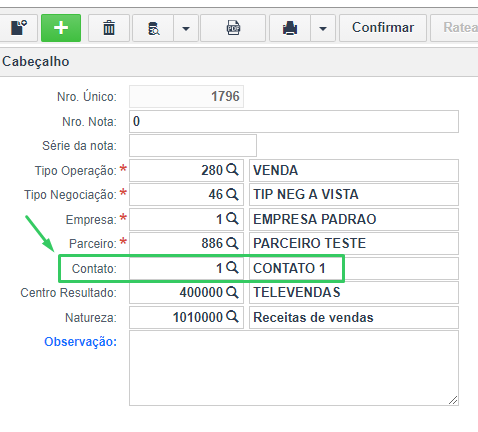Image resolution: width=478 pixels, height=432 pixels.
Task: Click the Série da nota input field
Action: (x=193, y=145)
